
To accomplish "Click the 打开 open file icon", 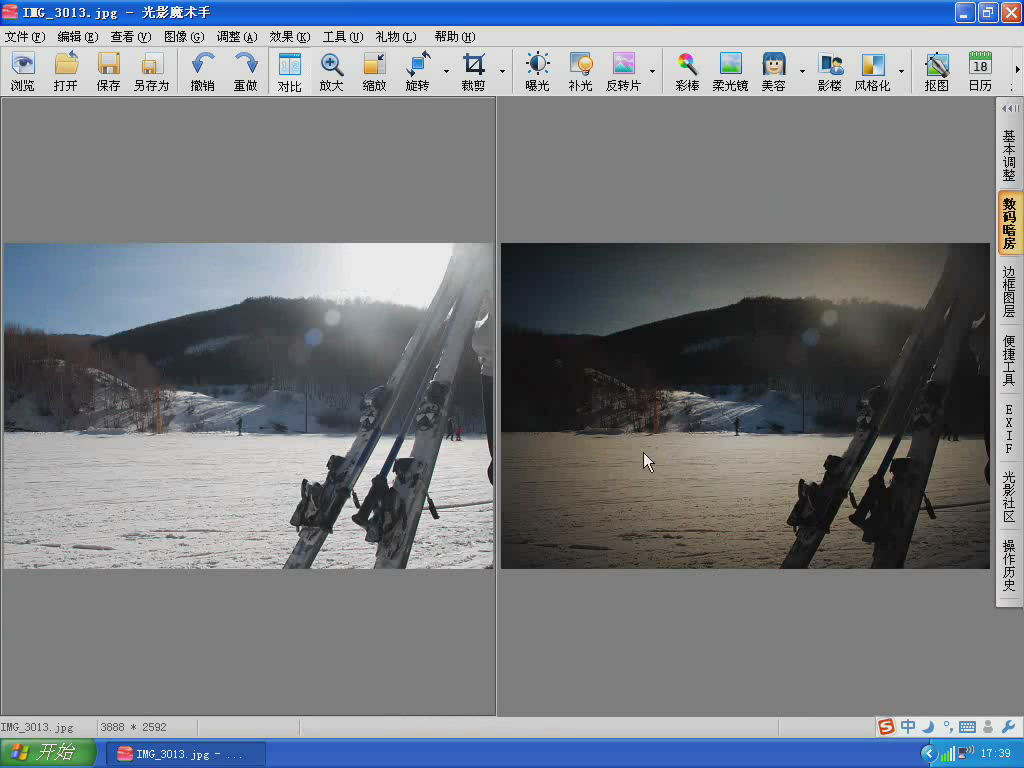I will pyautogui.click(x=65, y=71).
